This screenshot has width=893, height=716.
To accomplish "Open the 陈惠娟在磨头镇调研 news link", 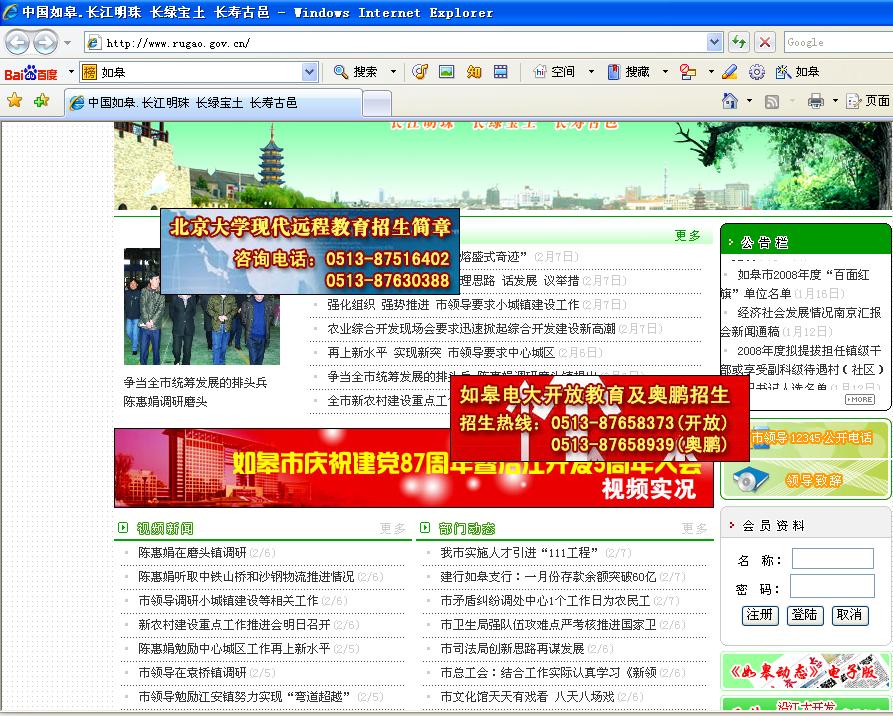I will [x=192, y=552].
